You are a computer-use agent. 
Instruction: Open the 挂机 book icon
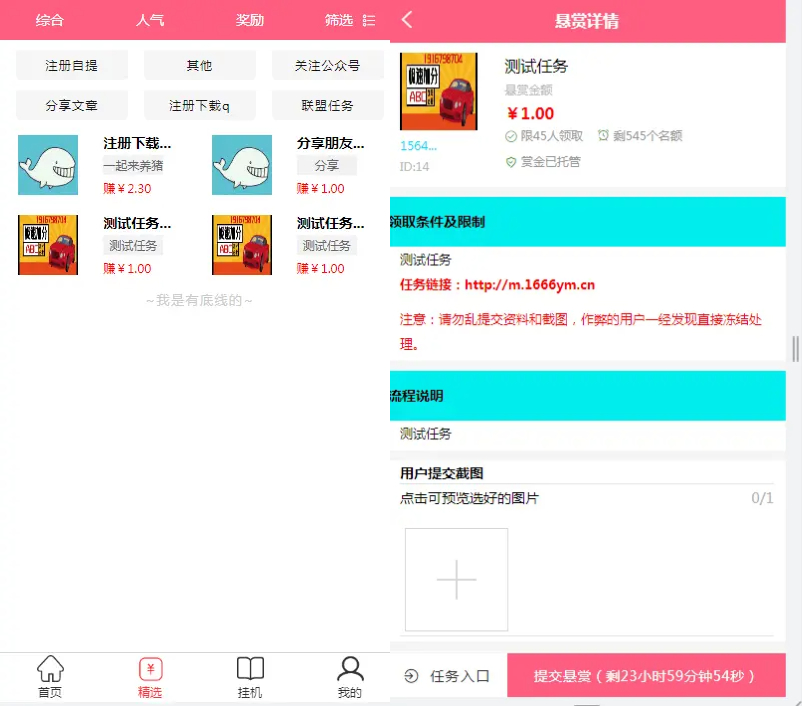(x=250, y=669)
